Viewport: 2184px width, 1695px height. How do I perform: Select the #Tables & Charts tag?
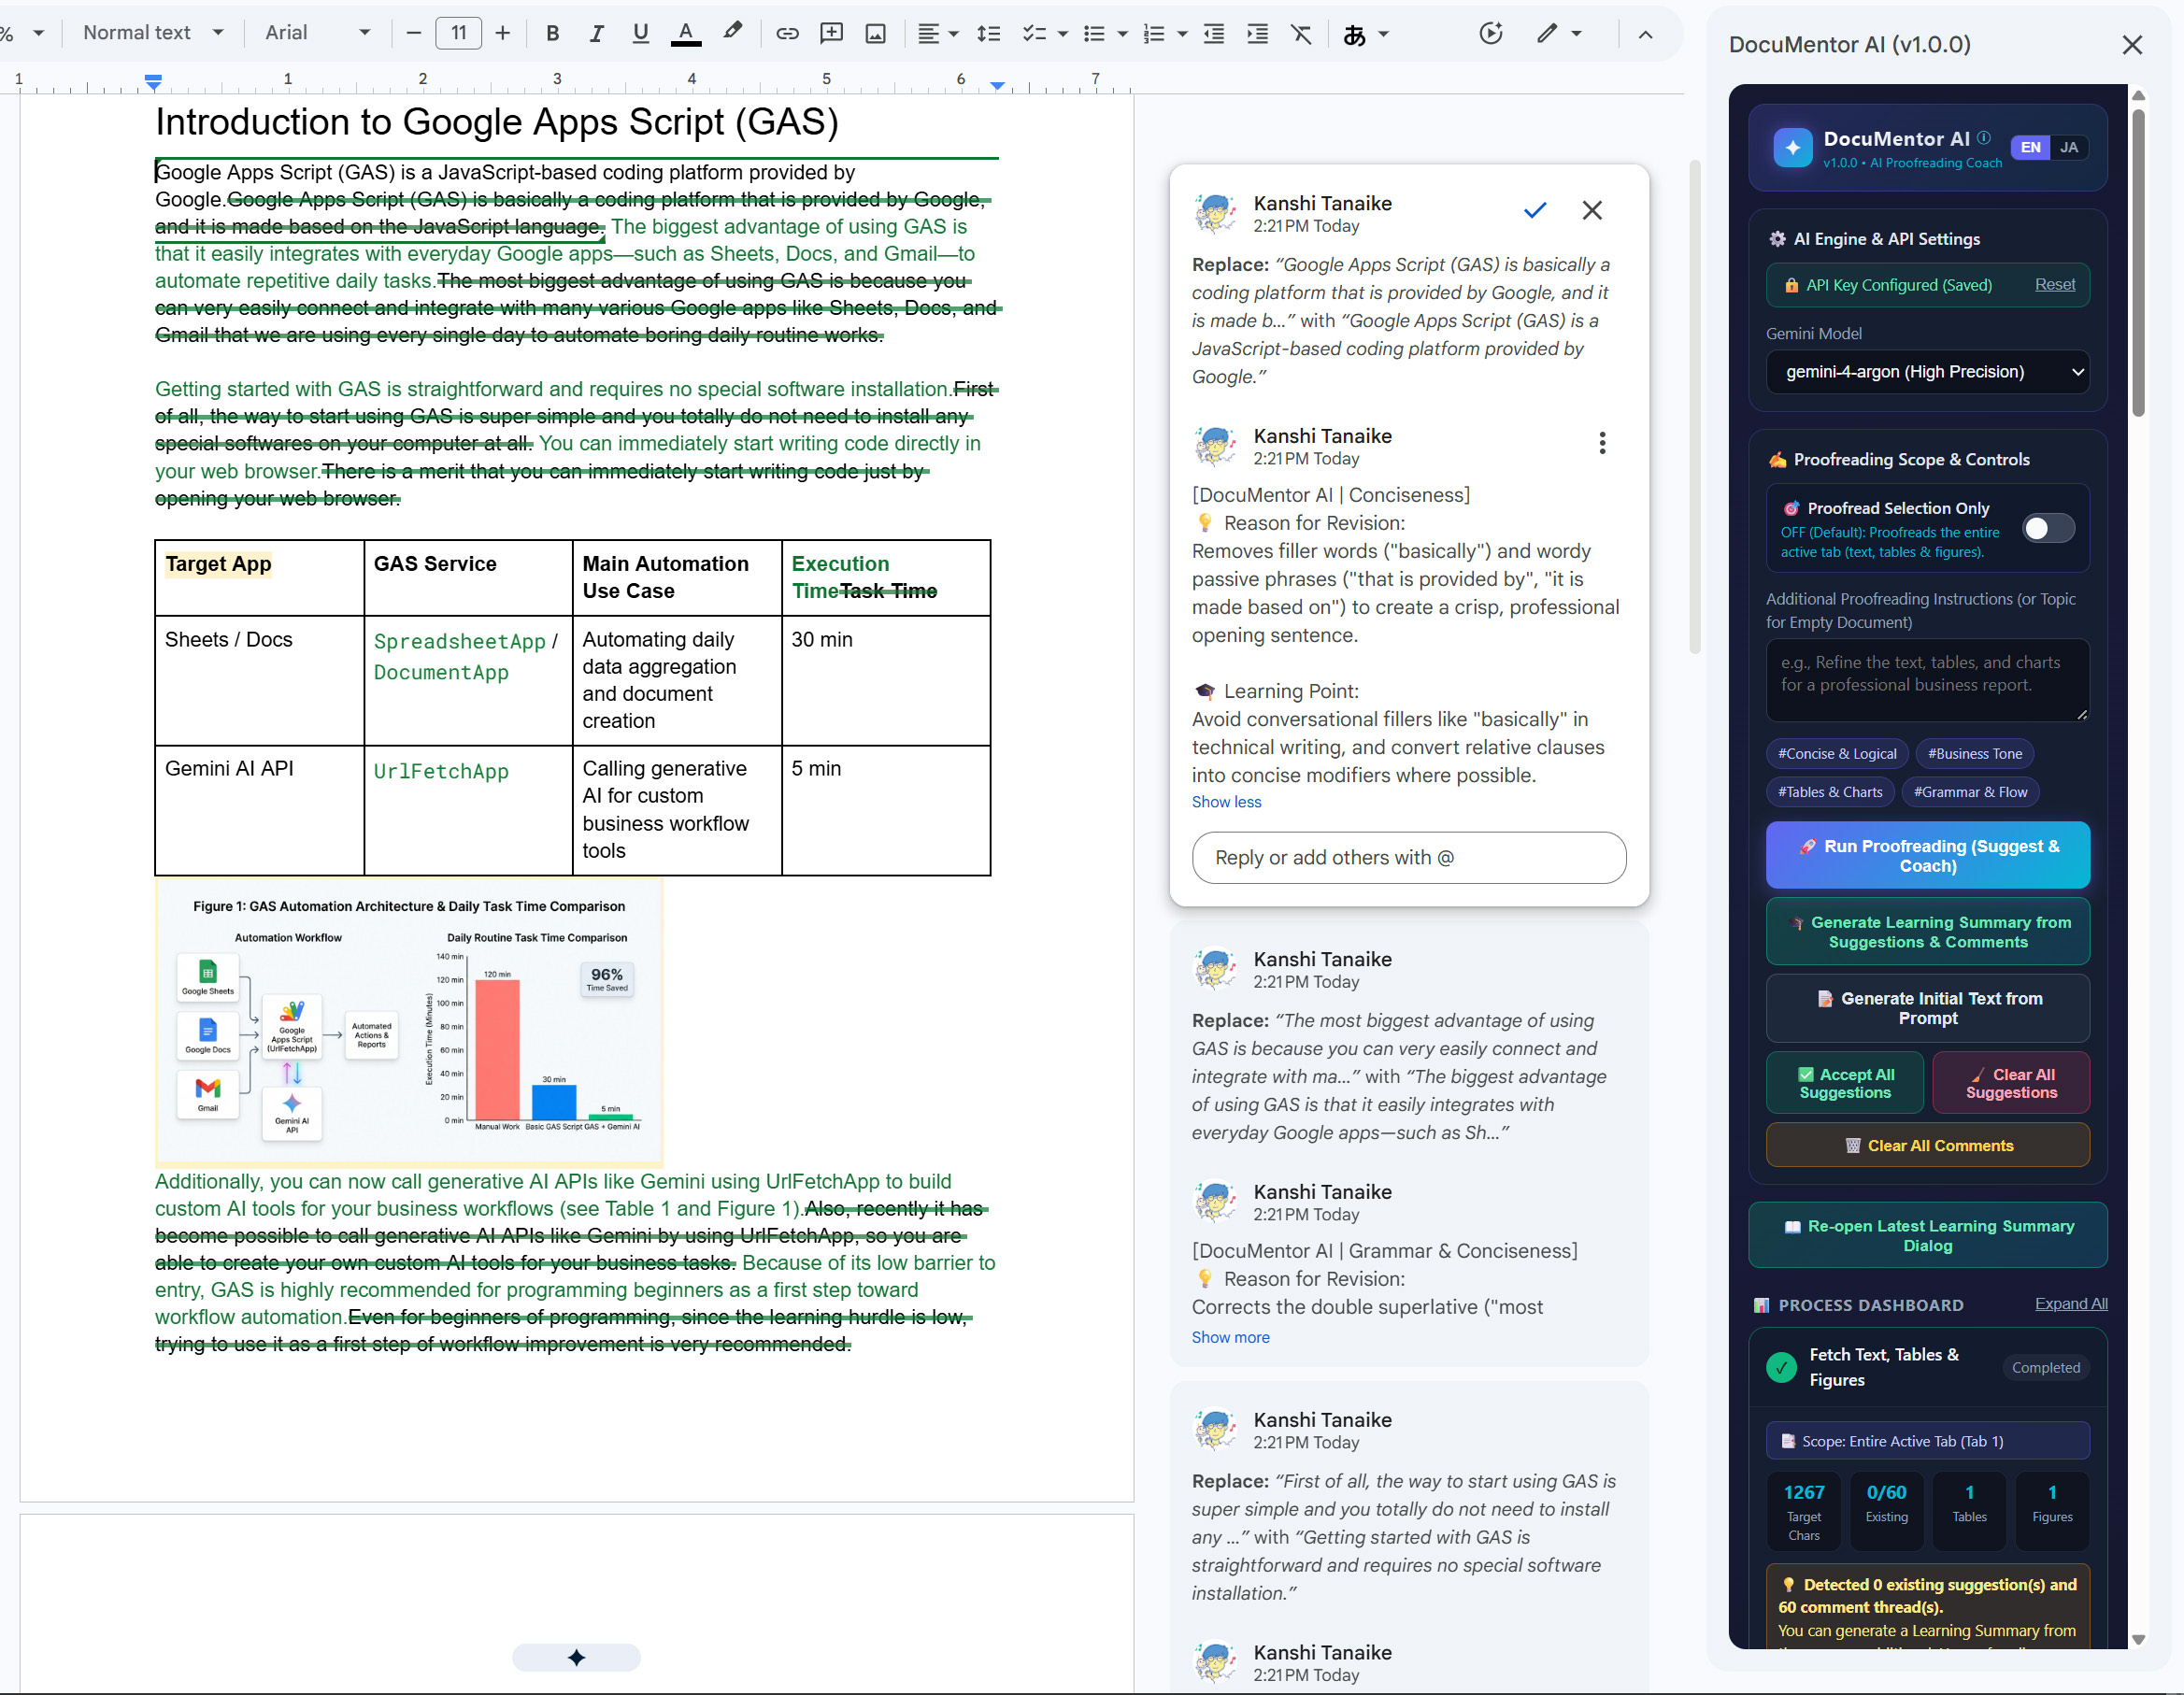(1829, 792)
